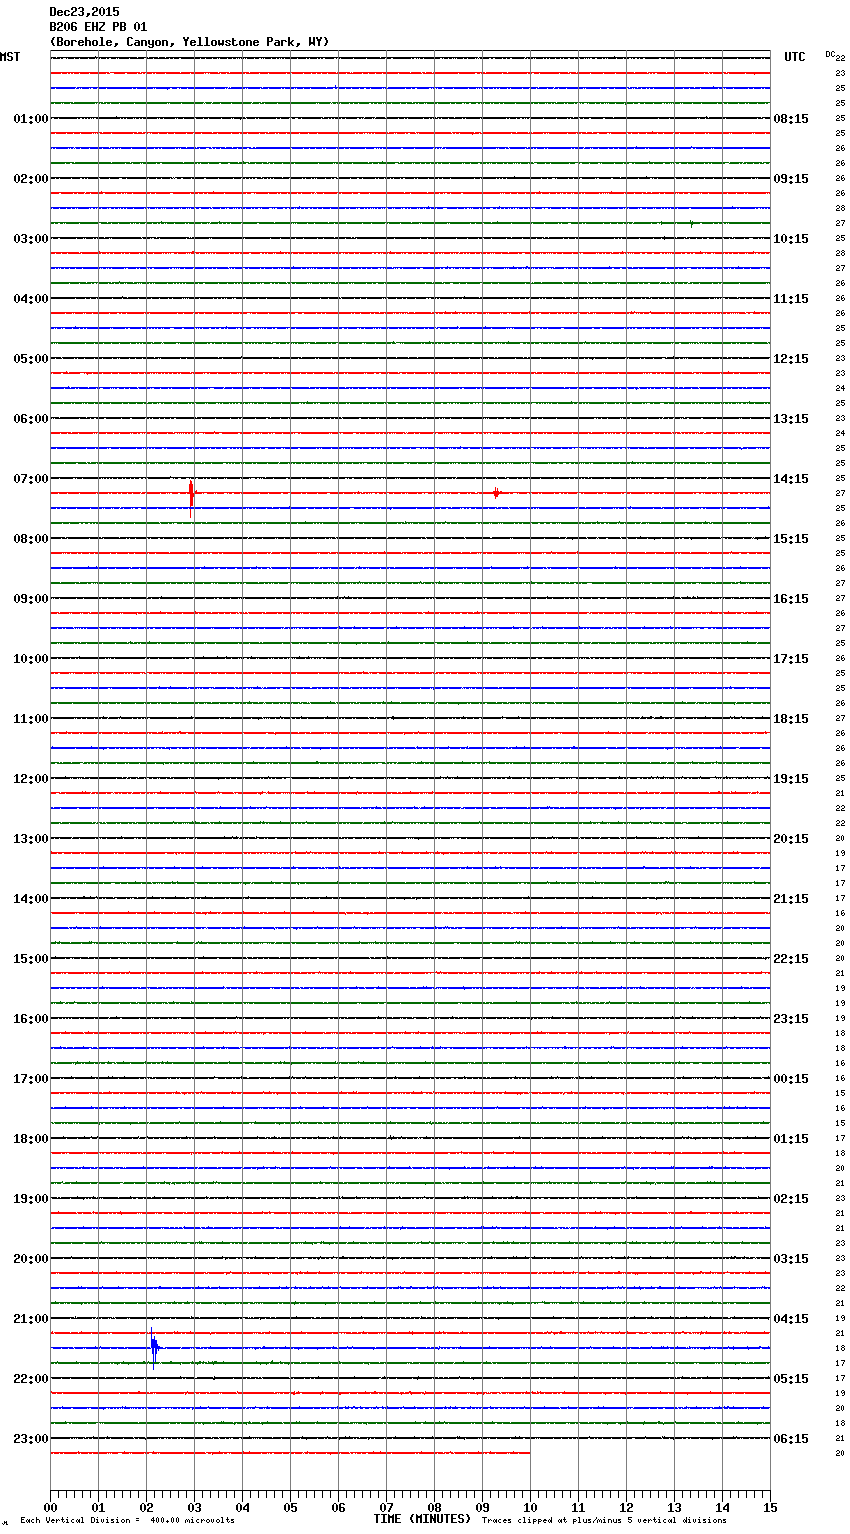Click the 09:15 UTC time label
Screen dimensions: 850x1534
pyautogui.click(x=791, y=179)
